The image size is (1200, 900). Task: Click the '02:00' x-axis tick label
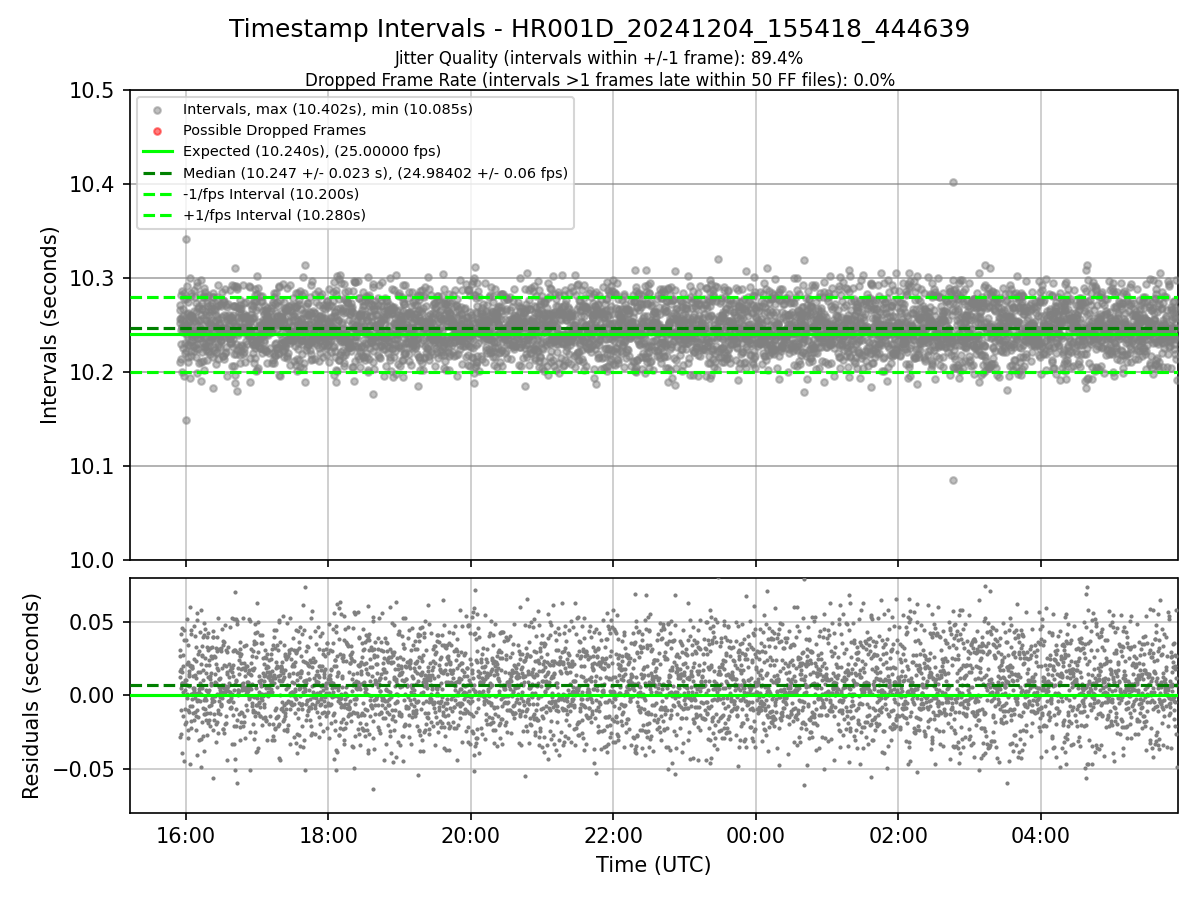(898, 836)
